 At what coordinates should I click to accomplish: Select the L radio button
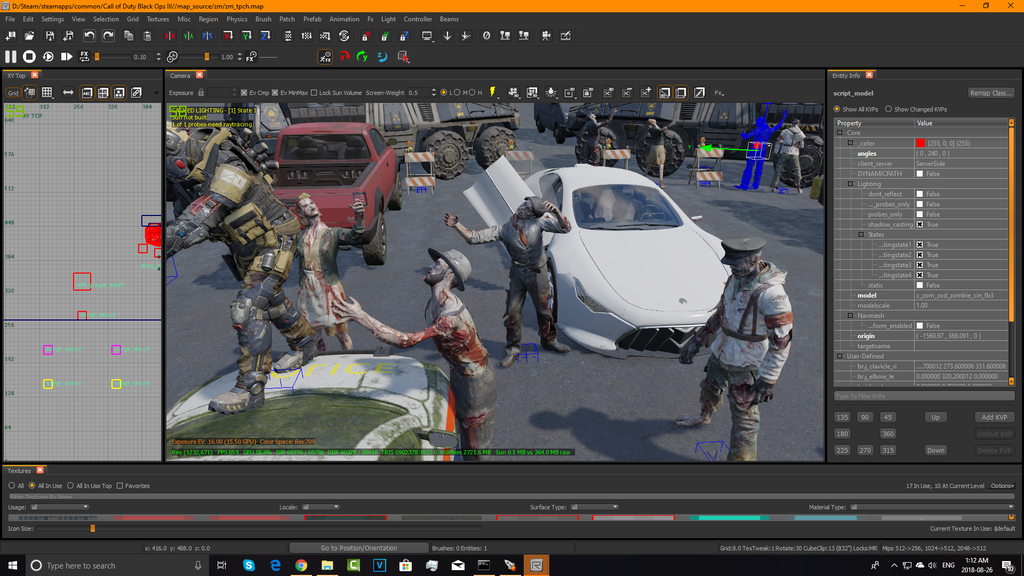click(x=444, y=93)
